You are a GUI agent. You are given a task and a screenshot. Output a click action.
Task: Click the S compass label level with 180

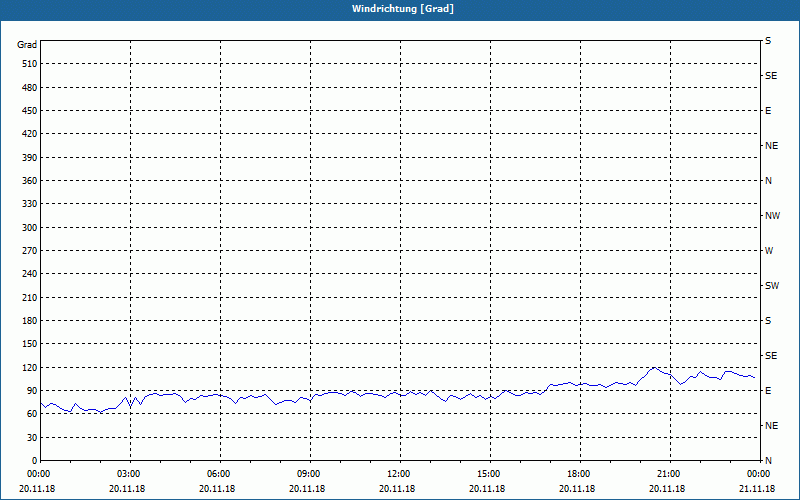click(768, 321)
